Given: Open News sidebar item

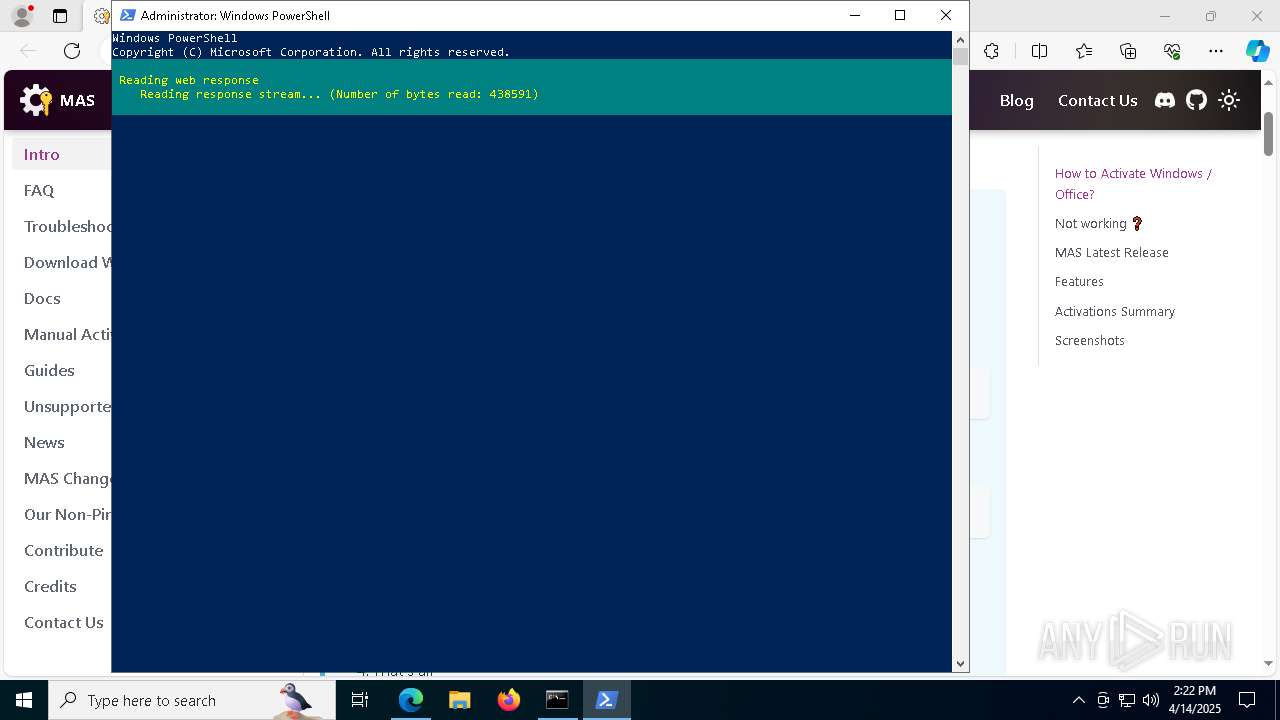Looking at the screenshot, I should (x=44, y=442).
